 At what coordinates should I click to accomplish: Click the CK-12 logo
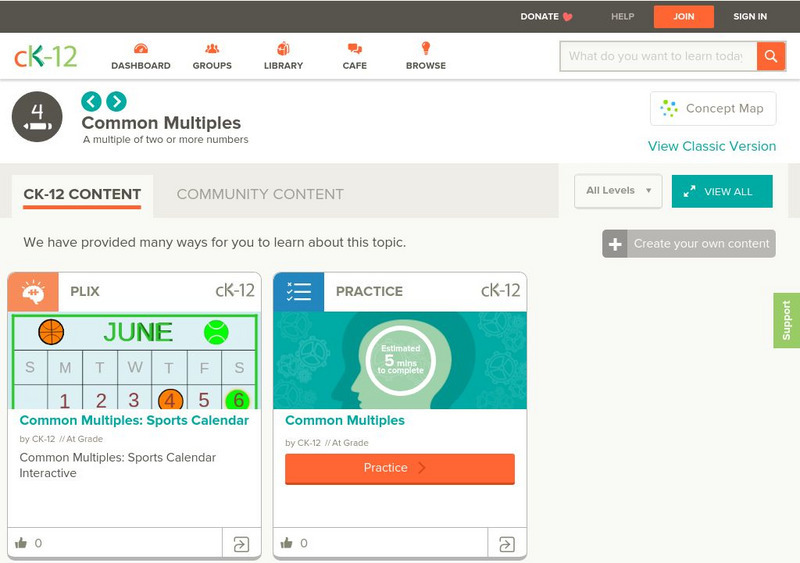(x=45, y=56)
